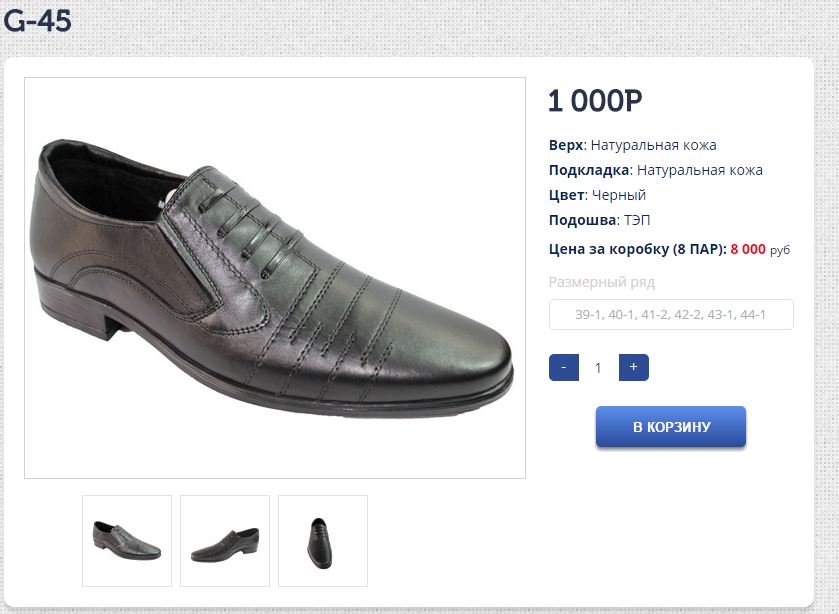Select the Верх material label
The height and width of the screenshot is (614, 839).
(565, 145)
